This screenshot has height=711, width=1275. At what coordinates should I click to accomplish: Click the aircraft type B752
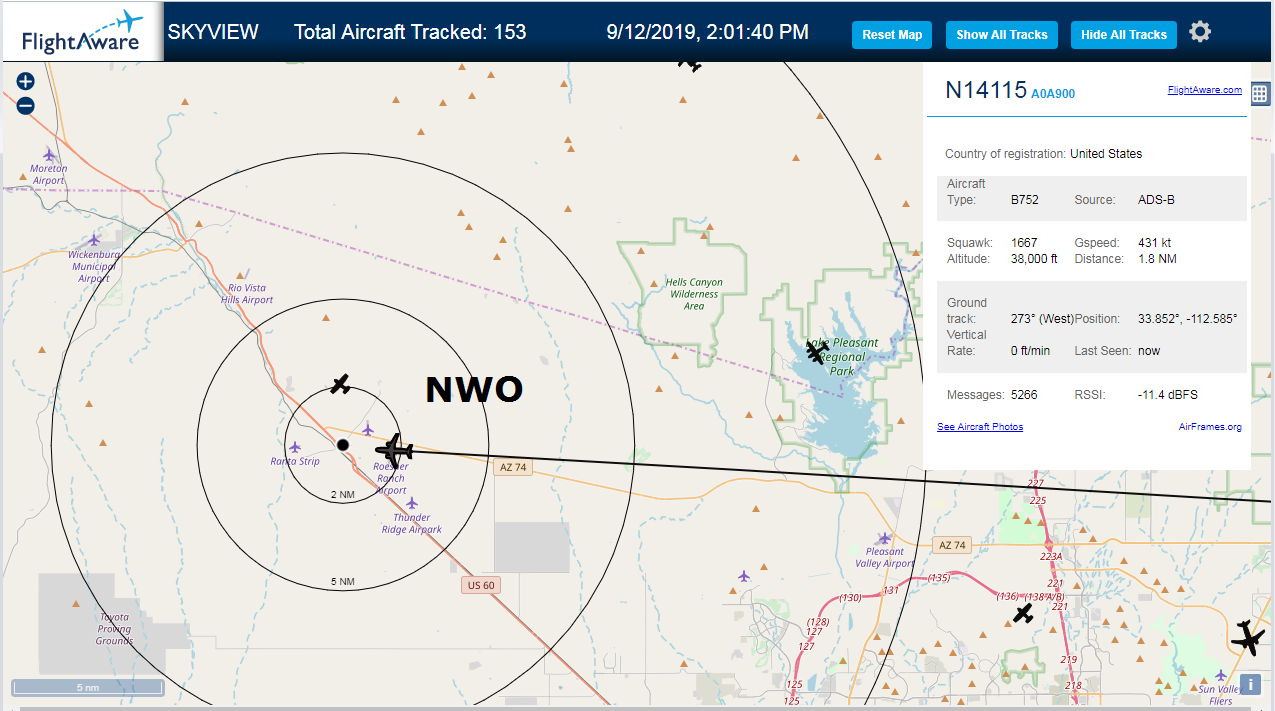[1025, 200]
